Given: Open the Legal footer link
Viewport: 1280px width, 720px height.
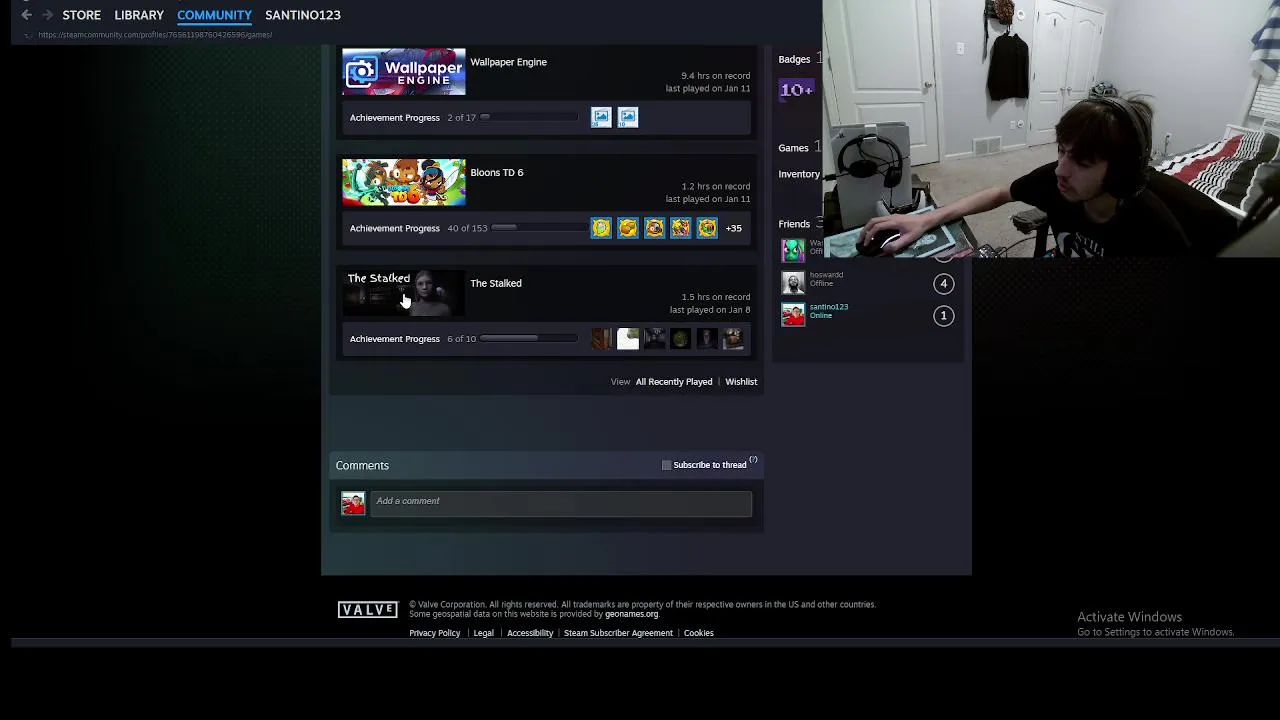Looking at the screenshot, I should (x=483, y=633).
